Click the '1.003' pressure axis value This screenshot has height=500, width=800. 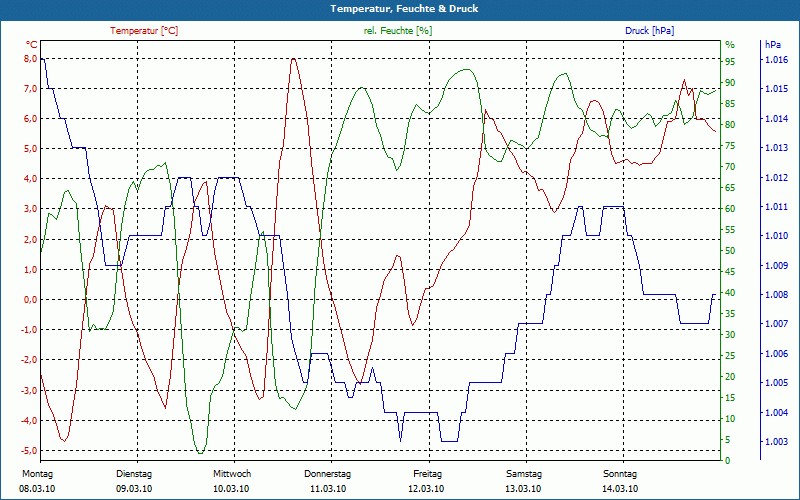click(776, 441)
